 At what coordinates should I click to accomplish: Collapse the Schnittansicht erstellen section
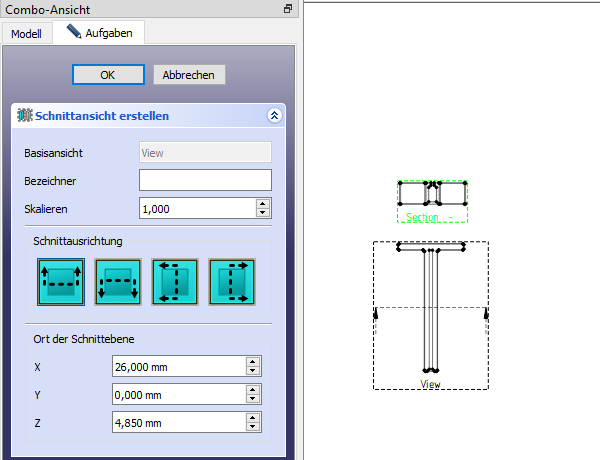pyautogui.click(x=275, y=116)
